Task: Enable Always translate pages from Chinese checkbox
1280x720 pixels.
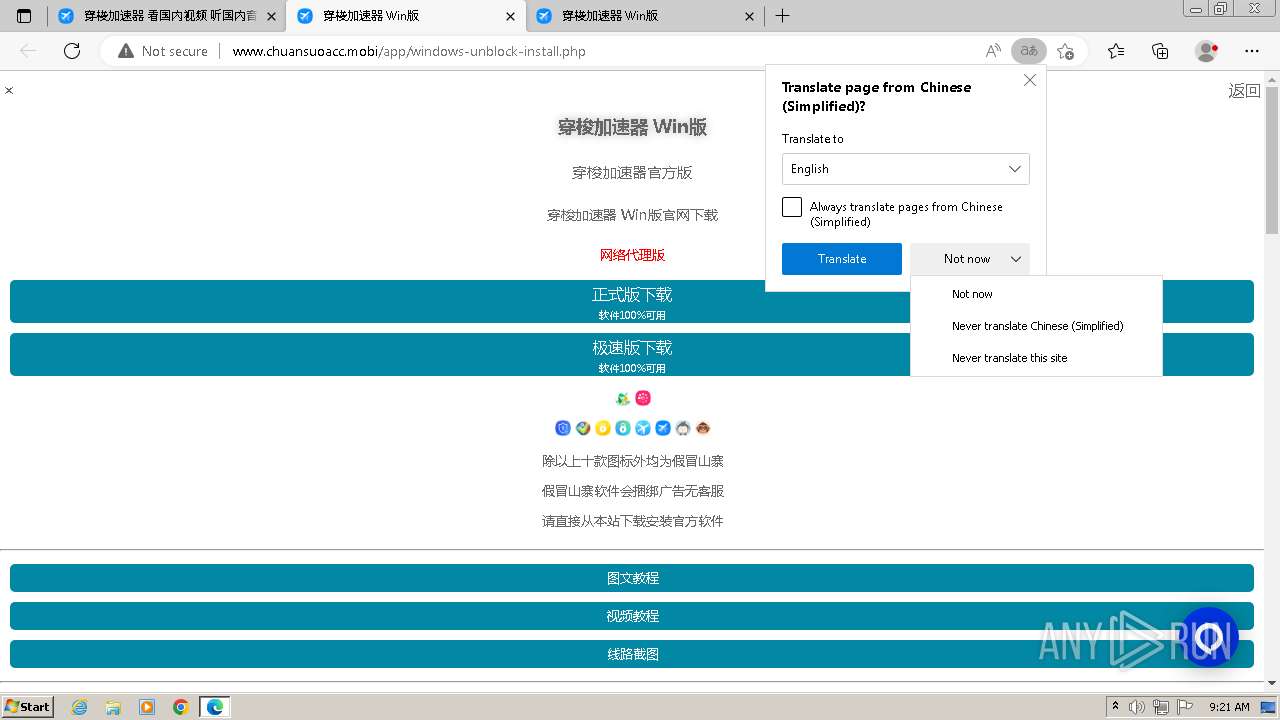Action: (792, 207)
